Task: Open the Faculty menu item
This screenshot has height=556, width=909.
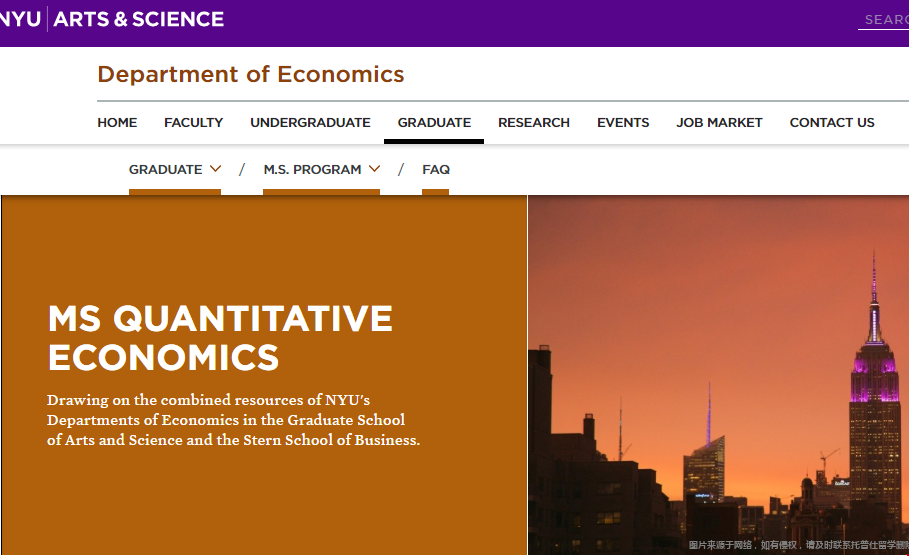Action: point(194,122)
